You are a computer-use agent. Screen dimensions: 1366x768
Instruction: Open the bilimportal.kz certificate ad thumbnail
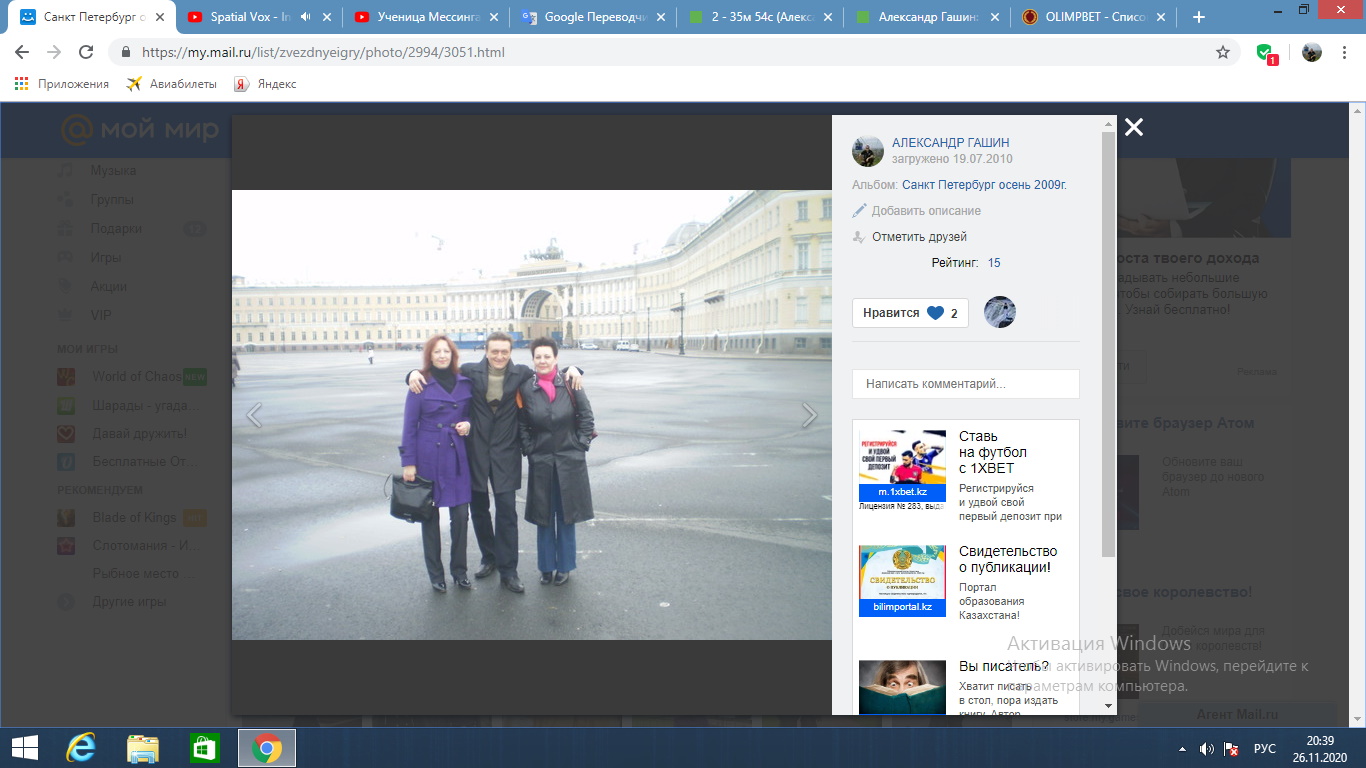click(x=902, y=581)
